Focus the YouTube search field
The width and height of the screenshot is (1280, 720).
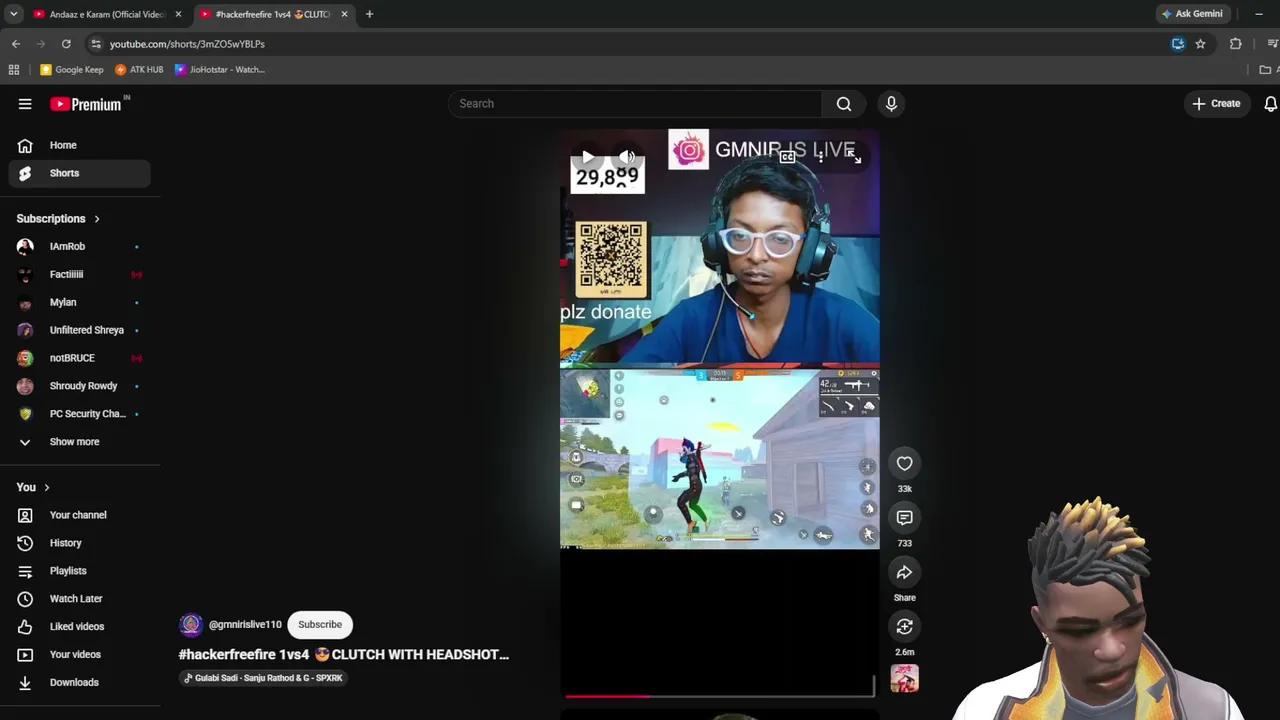click(635, 104)
